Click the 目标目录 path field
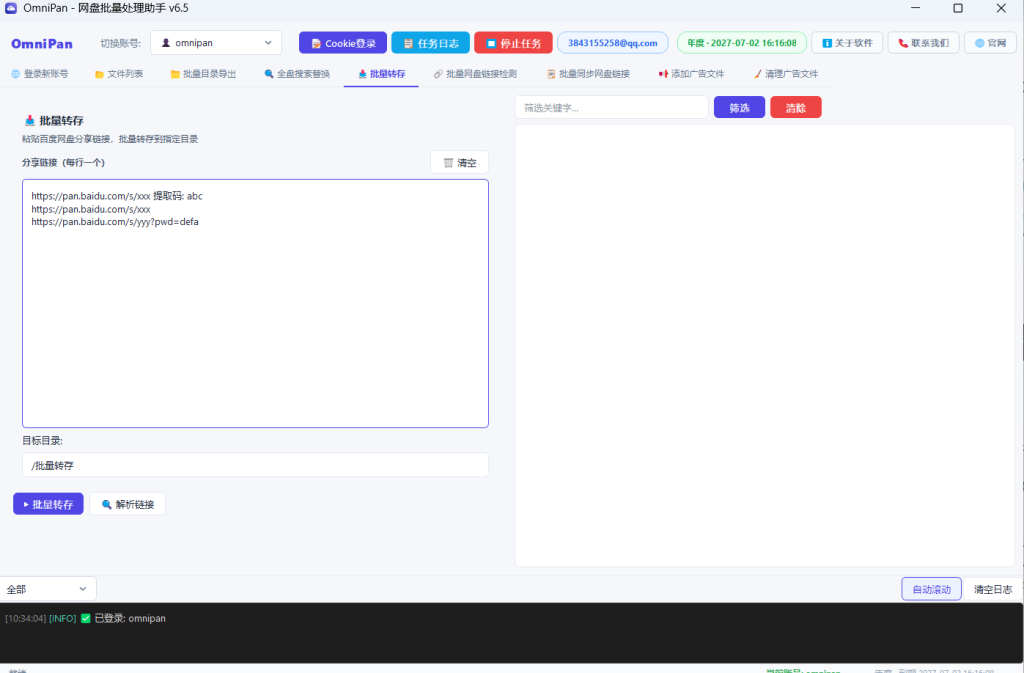The height and width of the screenshot is (673, 1024). click(x=255, y=465)
